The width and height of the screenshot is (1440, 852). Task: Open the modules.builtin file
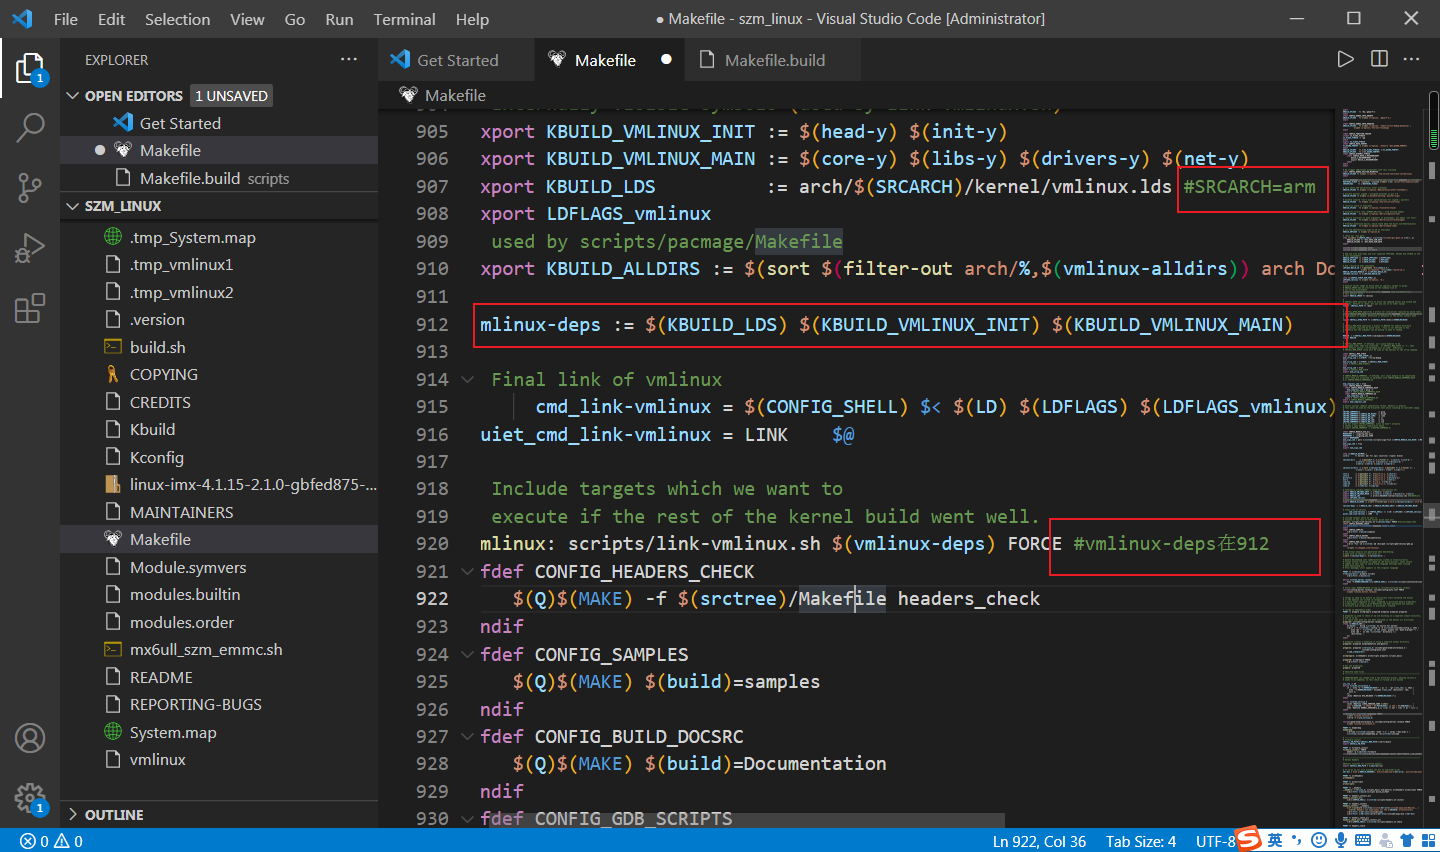pos(219,594)
